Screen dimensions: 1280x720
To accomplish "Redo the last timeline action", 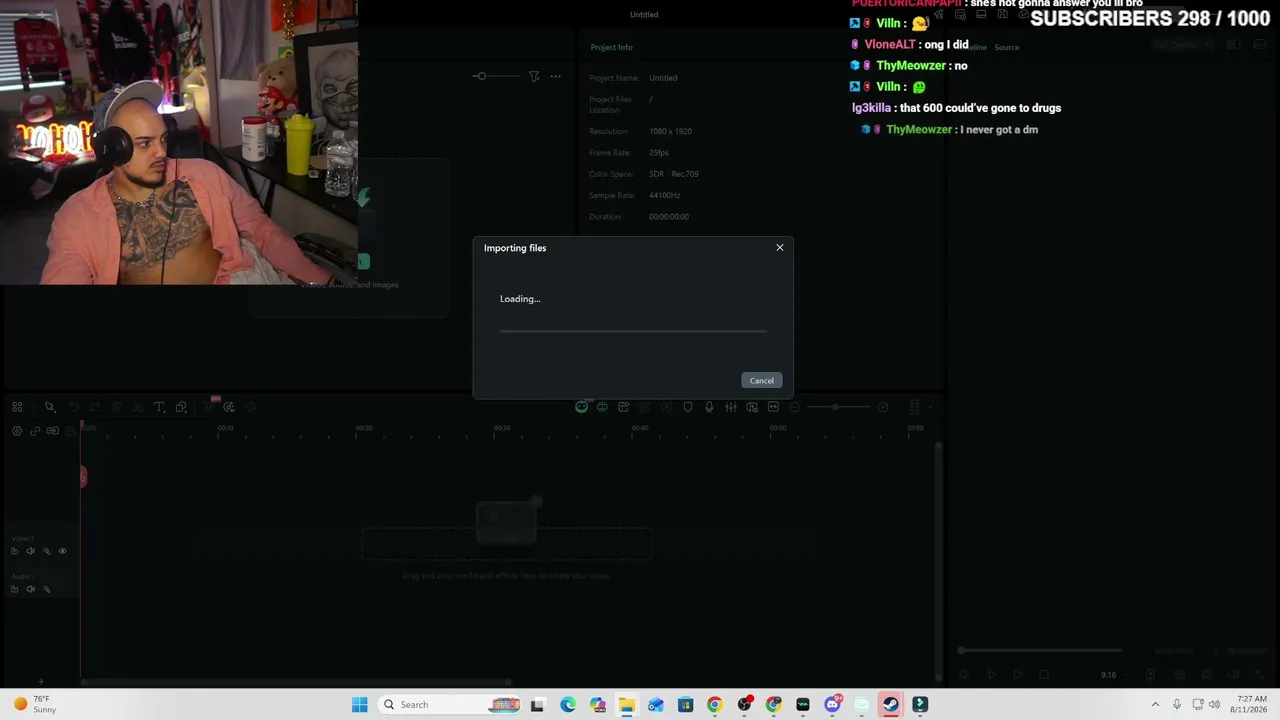I will pos(95,407).
